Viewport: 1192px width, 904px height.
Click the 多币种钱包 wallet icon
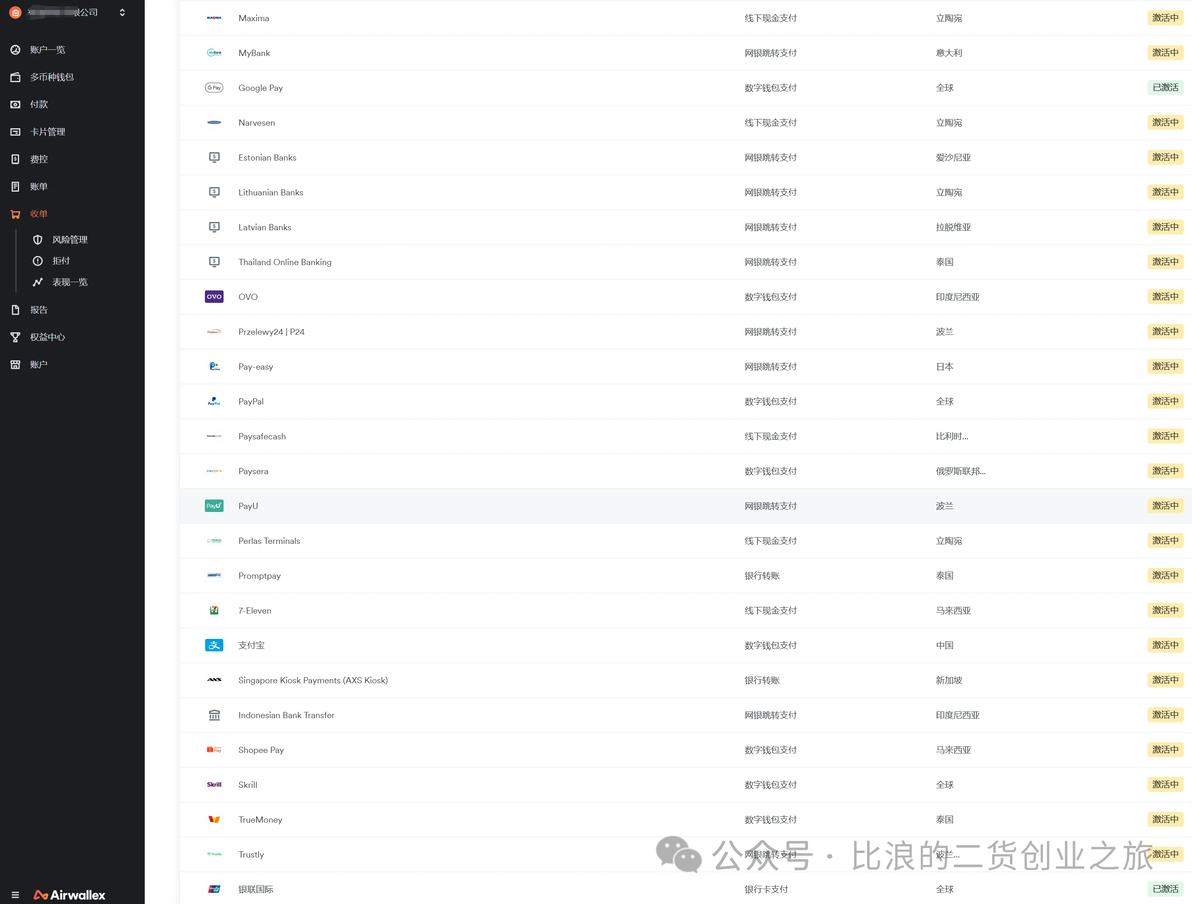(15, 77)
